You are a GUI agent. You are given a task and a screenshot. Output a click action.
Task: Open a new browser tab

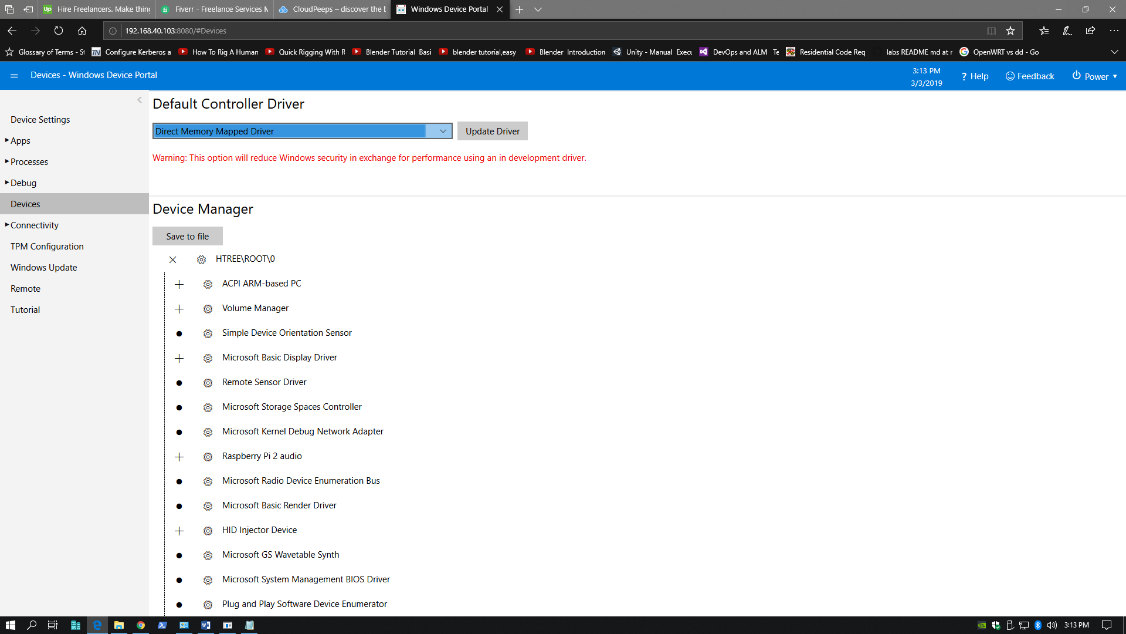point(519,9)
